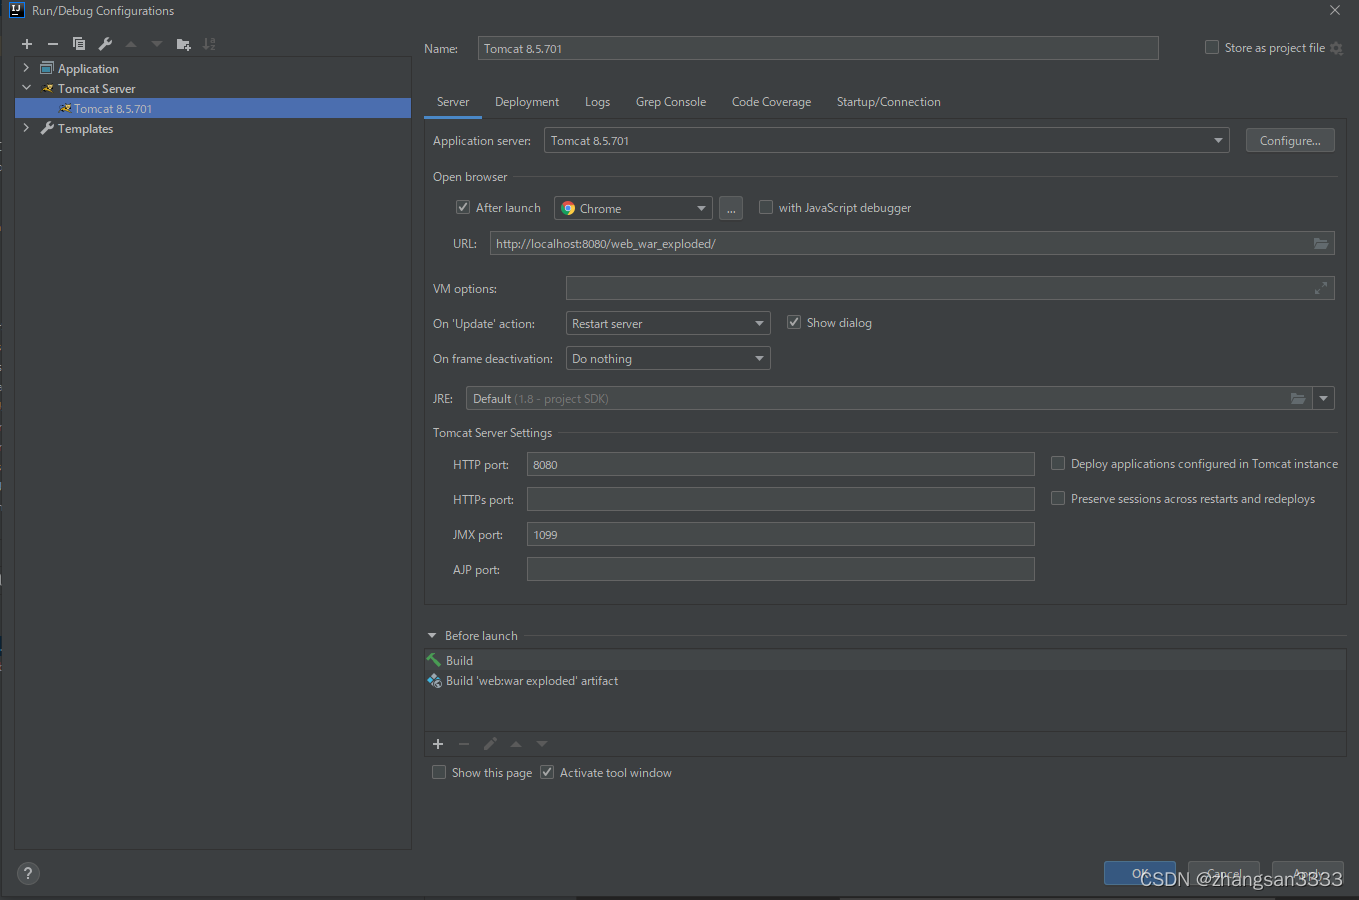Click the Name input field
Screen dimensions: 1359x900
click(x=818, y=48)
